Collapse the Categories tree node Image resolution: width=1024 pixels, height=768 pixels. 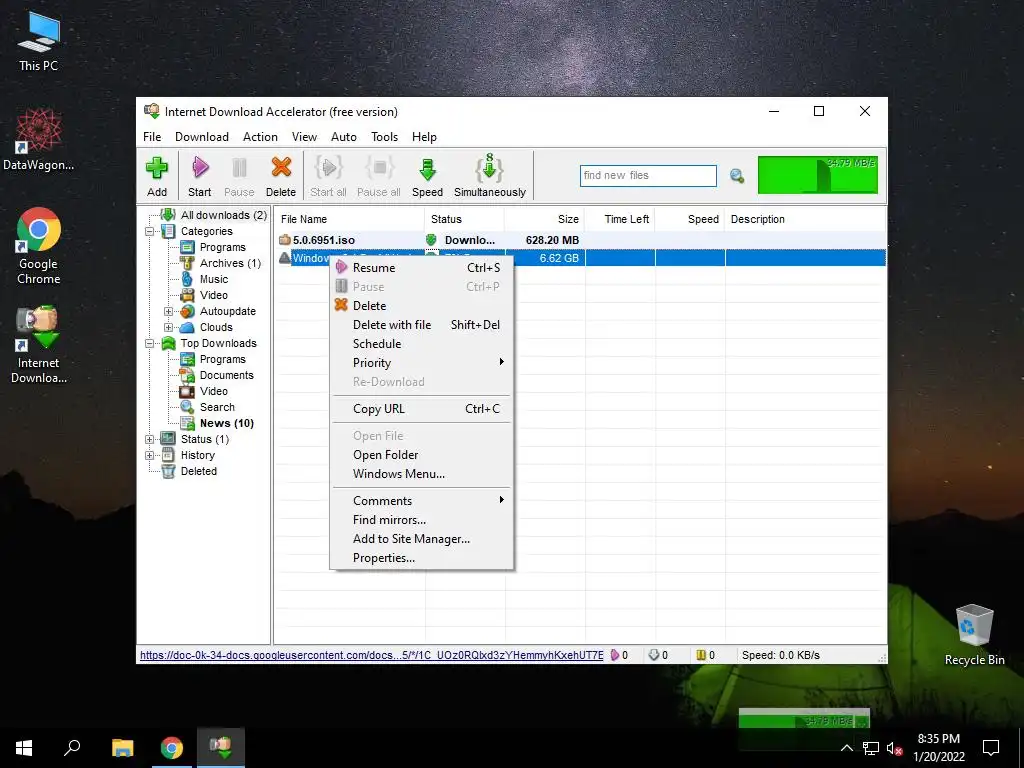tap(150, 231)
